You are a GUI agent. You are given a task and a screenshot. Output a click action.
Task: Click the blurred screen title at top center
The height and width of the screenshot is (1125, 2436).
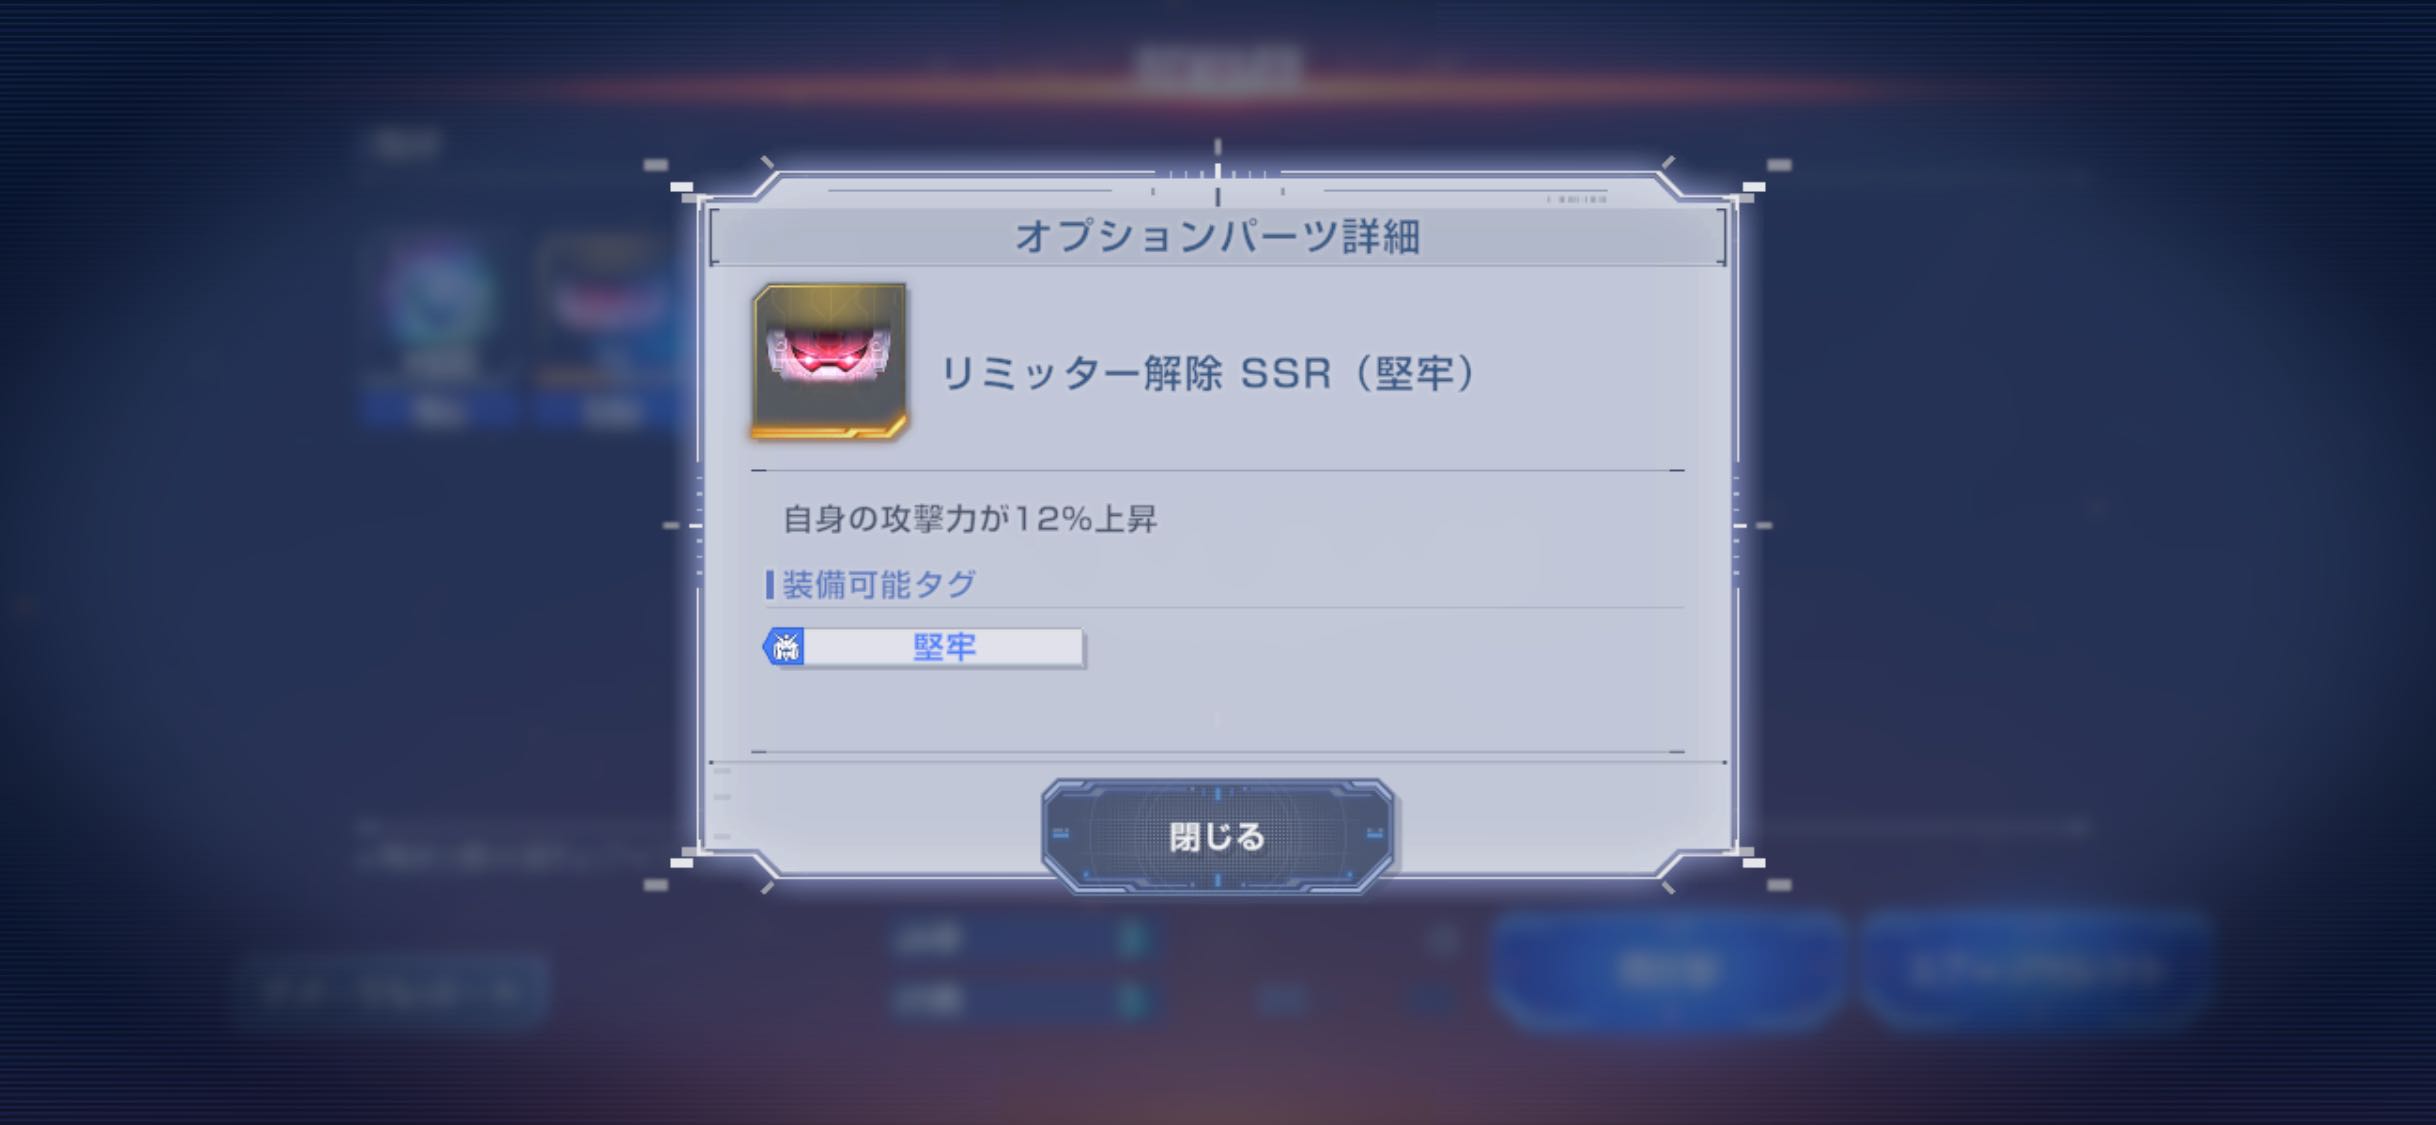coord(1217,68)
